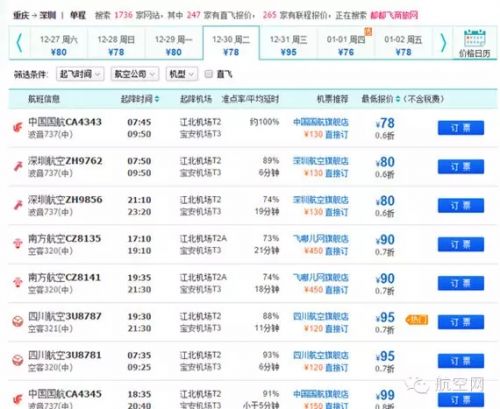Go to previous dates with left arrow
Image resolution: width=500 pixels, height=409 pixels.
[19, 43]
